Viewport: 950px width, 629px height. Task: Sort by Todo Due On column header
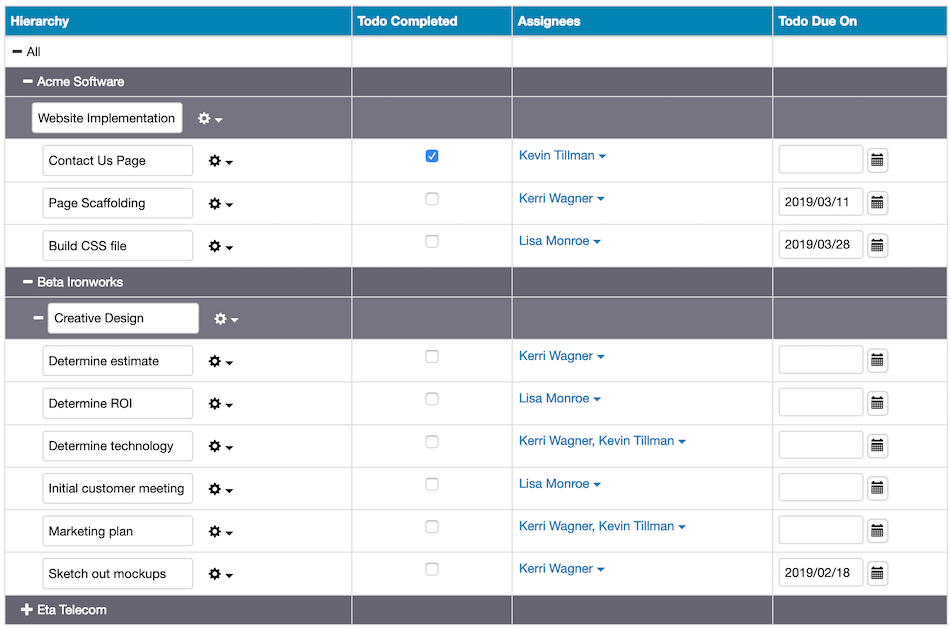817,21
